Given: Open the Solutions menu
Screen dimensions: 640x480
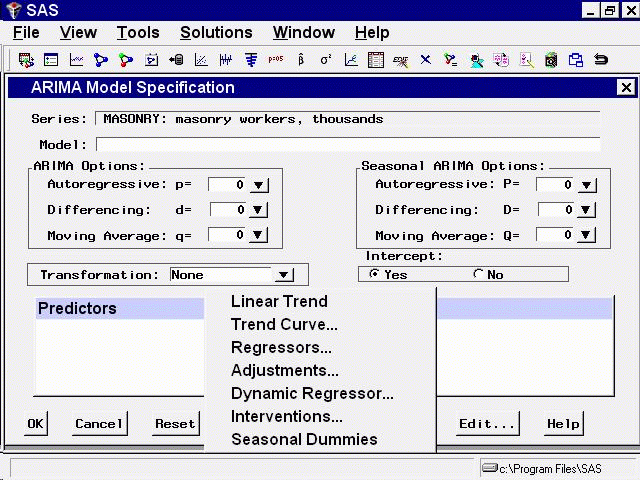Looking at the screenshot, I should [216, 33].
